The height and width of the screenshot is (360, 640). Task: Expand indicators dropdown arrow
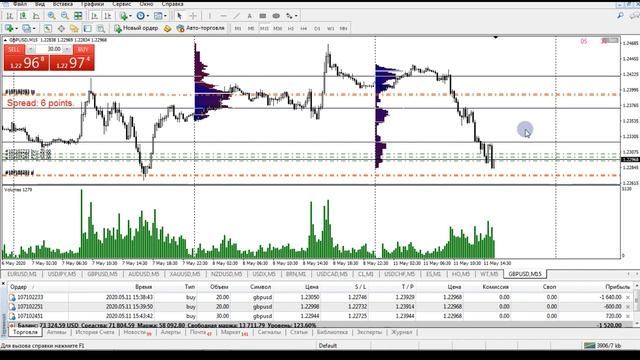pyautogui.click(x=130, y=16)
